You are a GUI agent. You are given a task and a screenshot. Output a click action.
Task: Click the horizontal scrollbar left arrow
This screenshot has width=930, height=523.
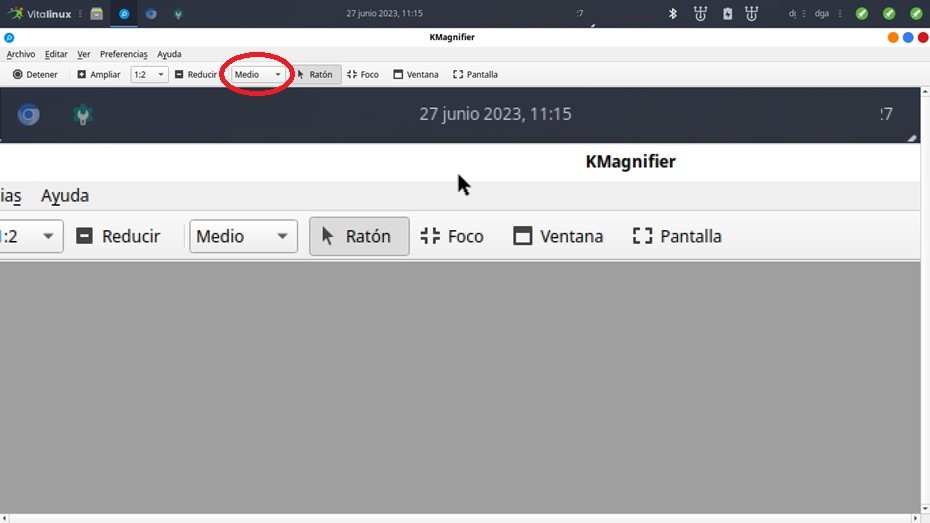[5, 518]
